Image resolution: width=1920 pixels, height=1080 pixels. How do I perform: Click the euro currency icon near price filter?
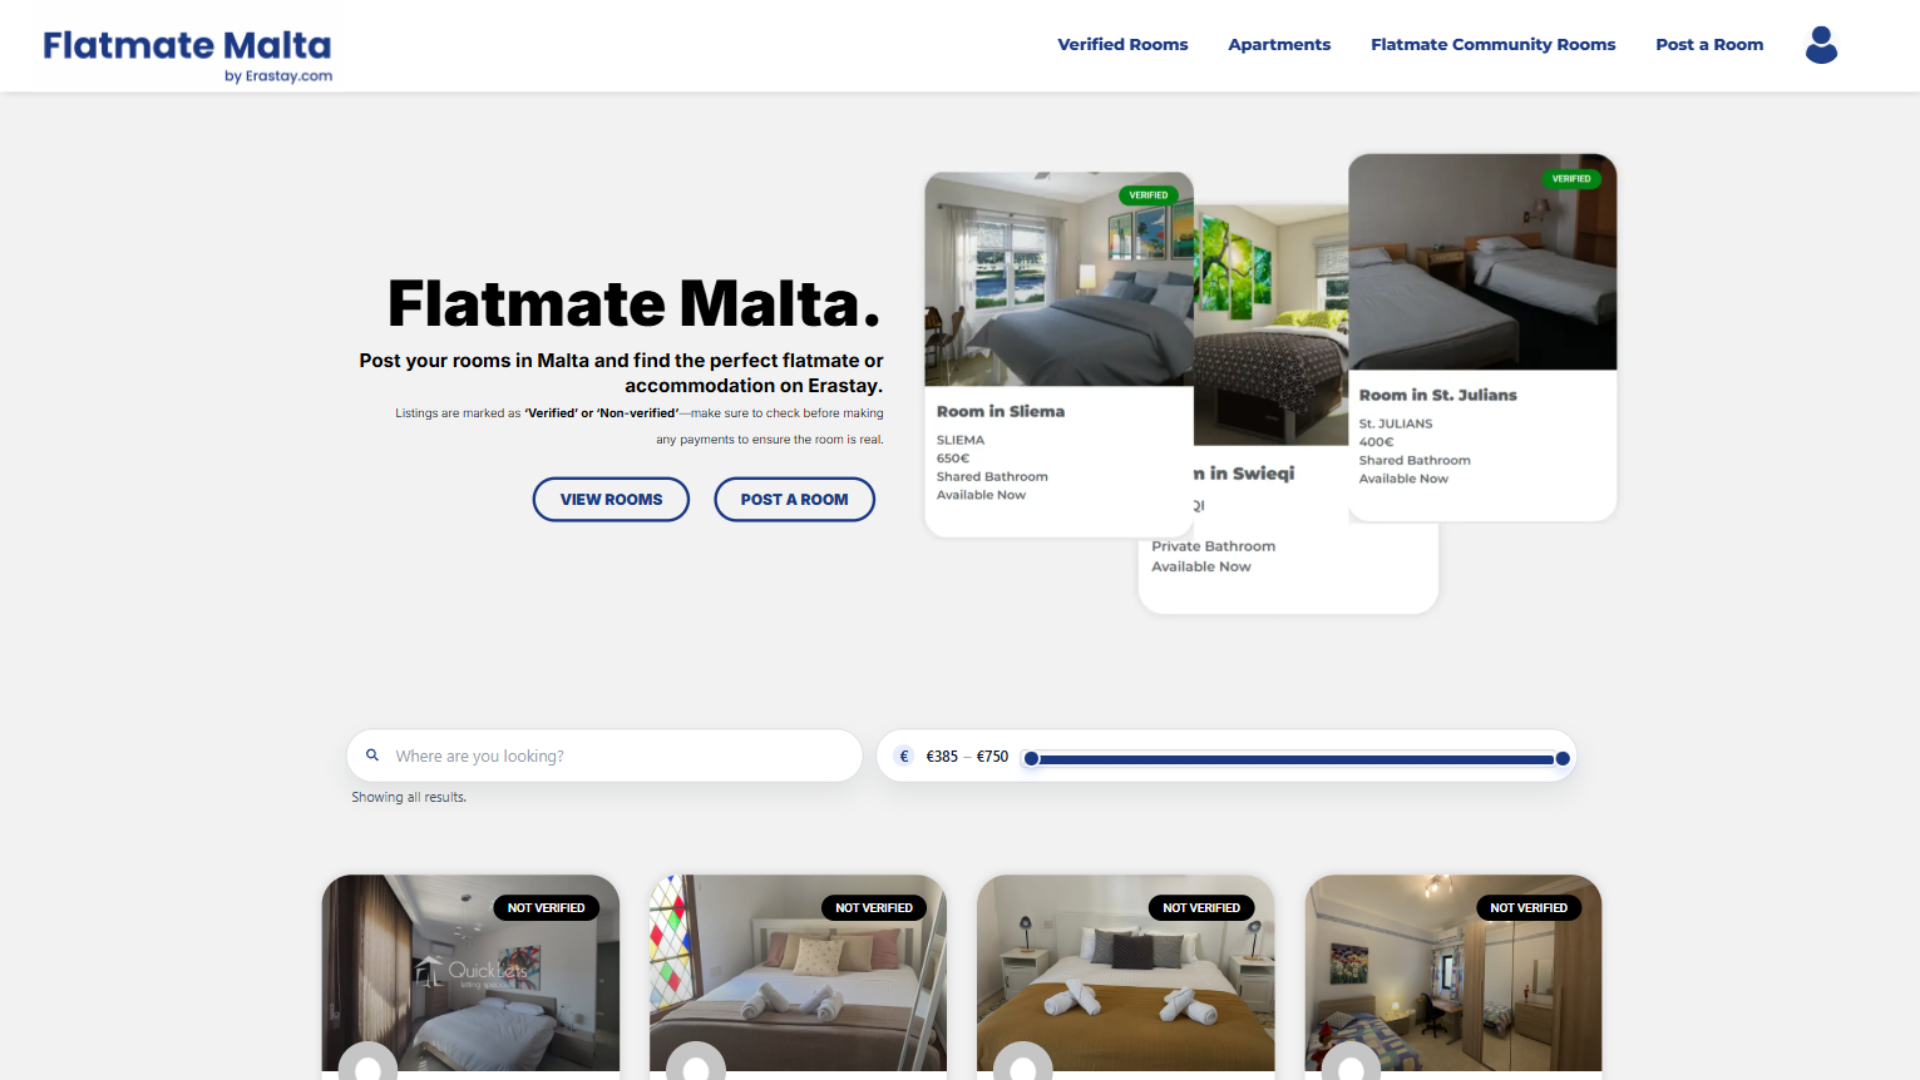[903, 756]
